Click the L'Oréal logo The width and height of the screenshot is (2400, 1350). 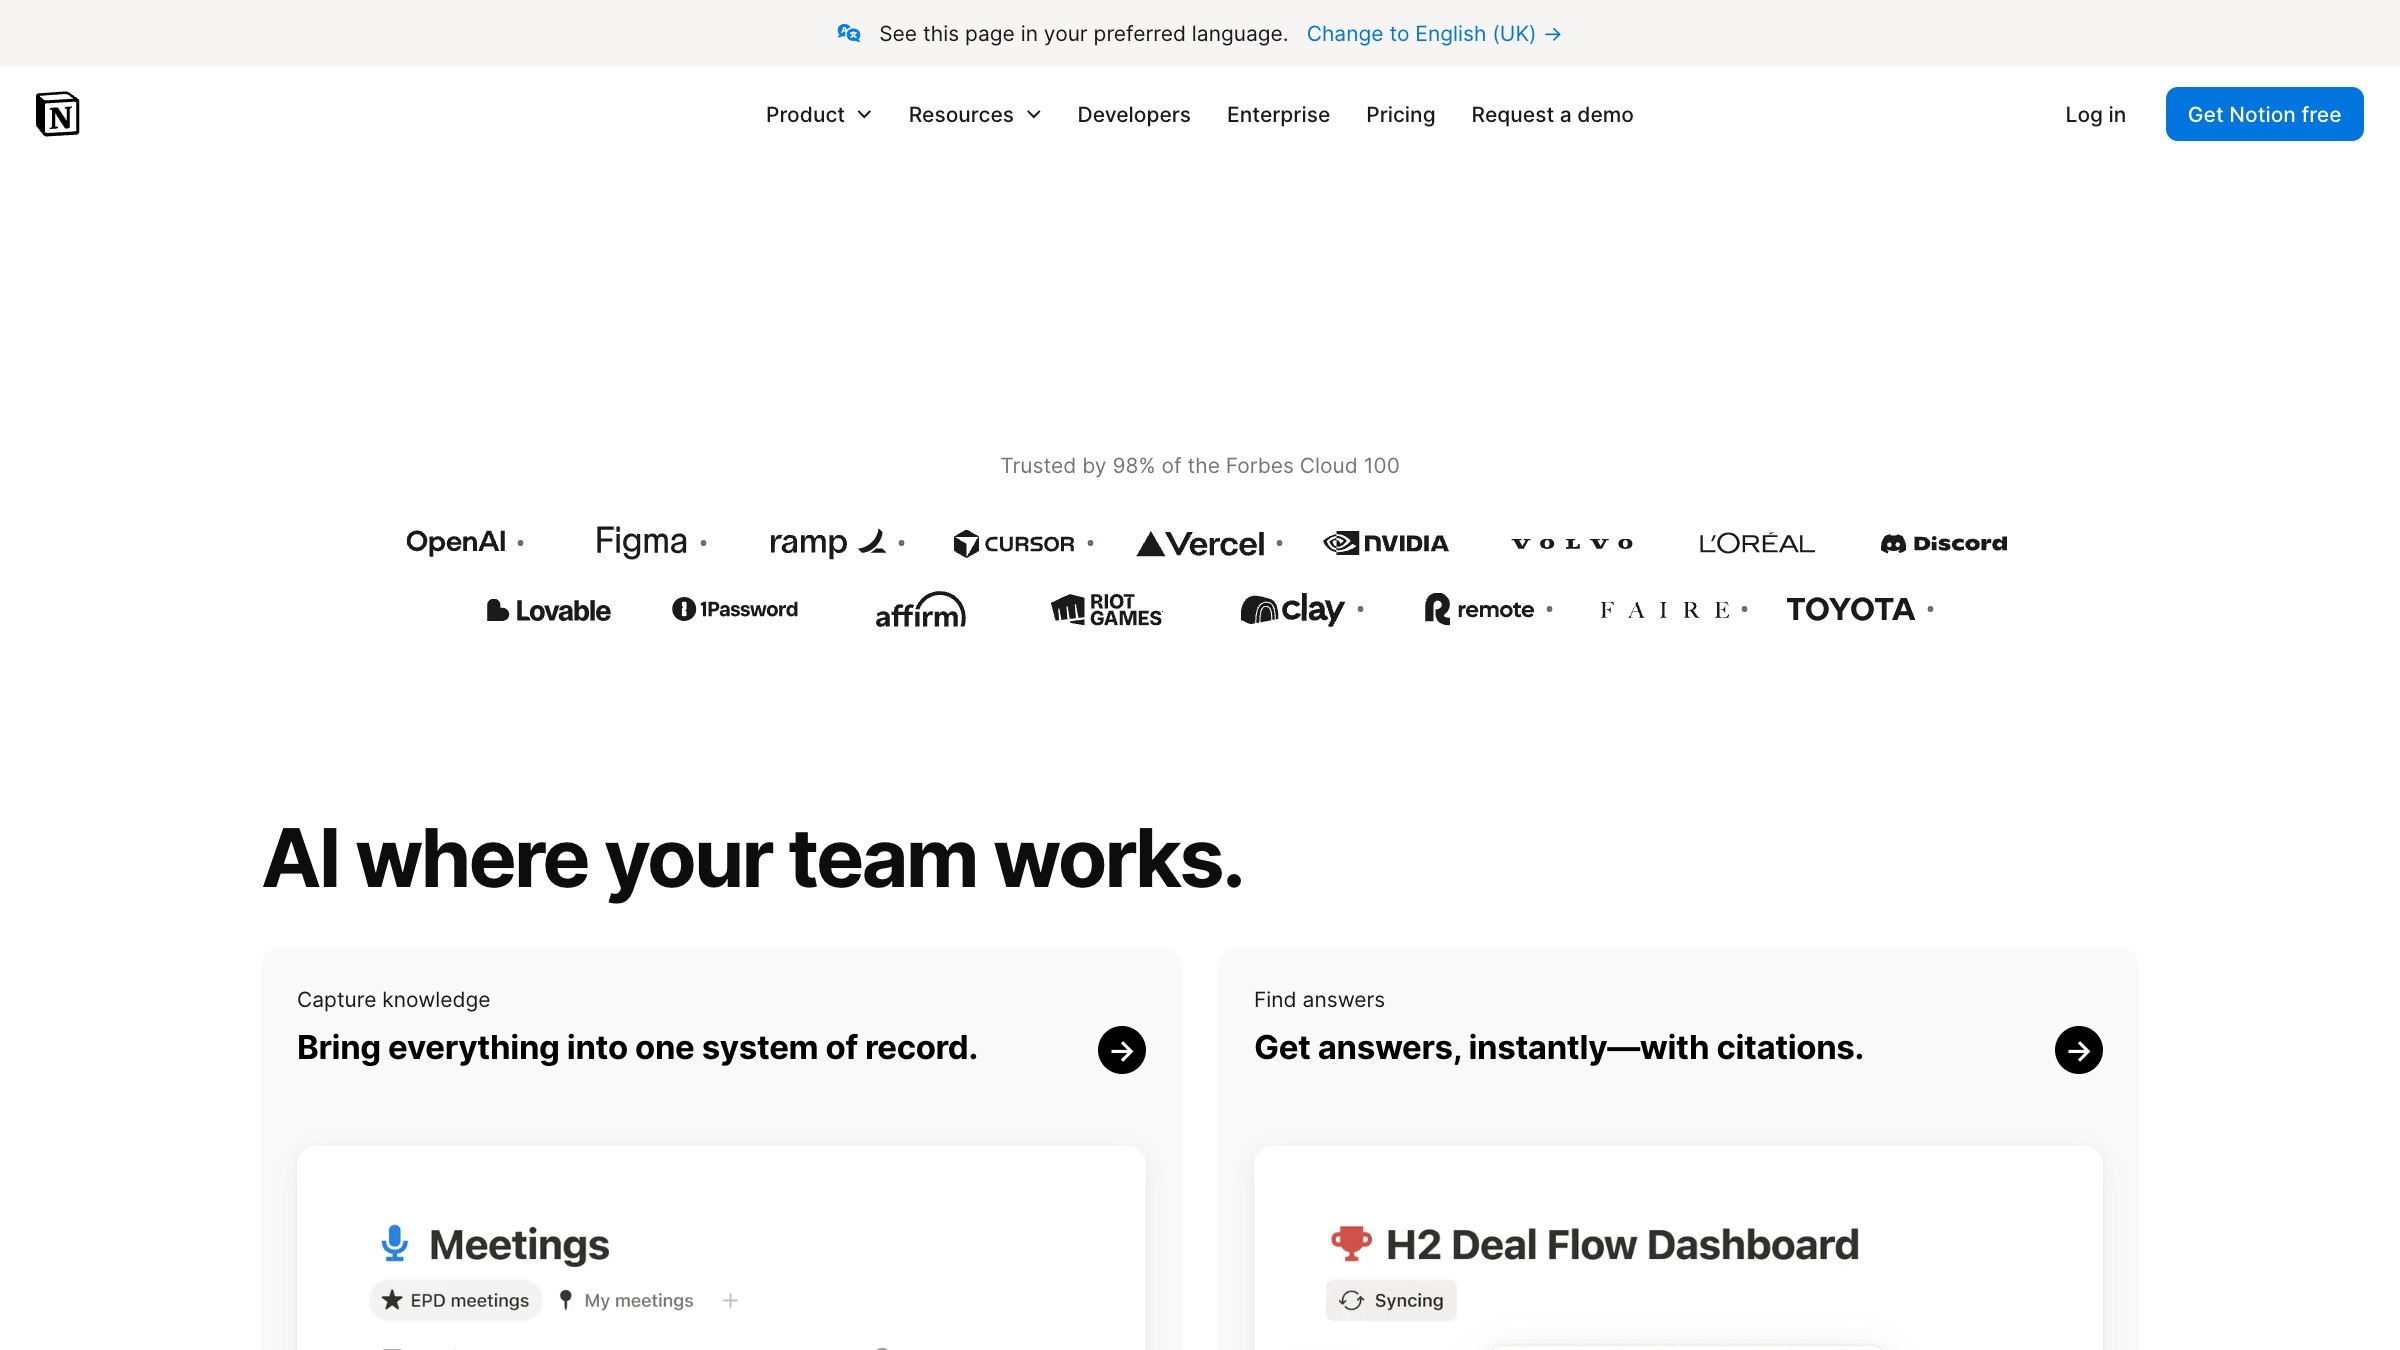pos(1757,542)
